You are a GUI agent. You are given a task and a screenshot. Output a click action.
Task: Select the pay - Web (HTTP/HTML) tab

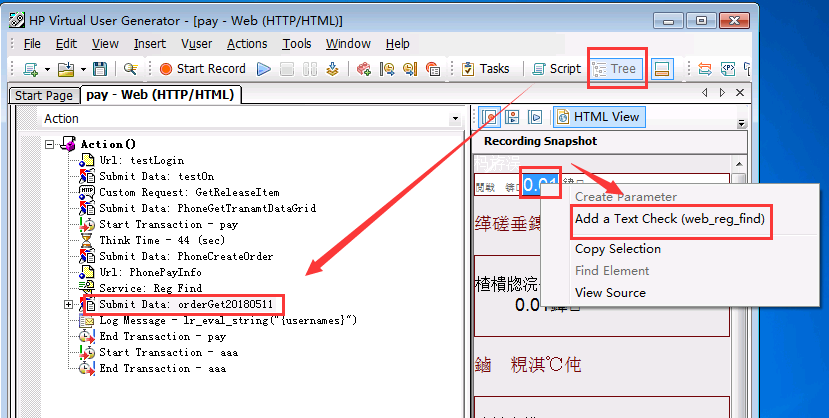(160, 95)
